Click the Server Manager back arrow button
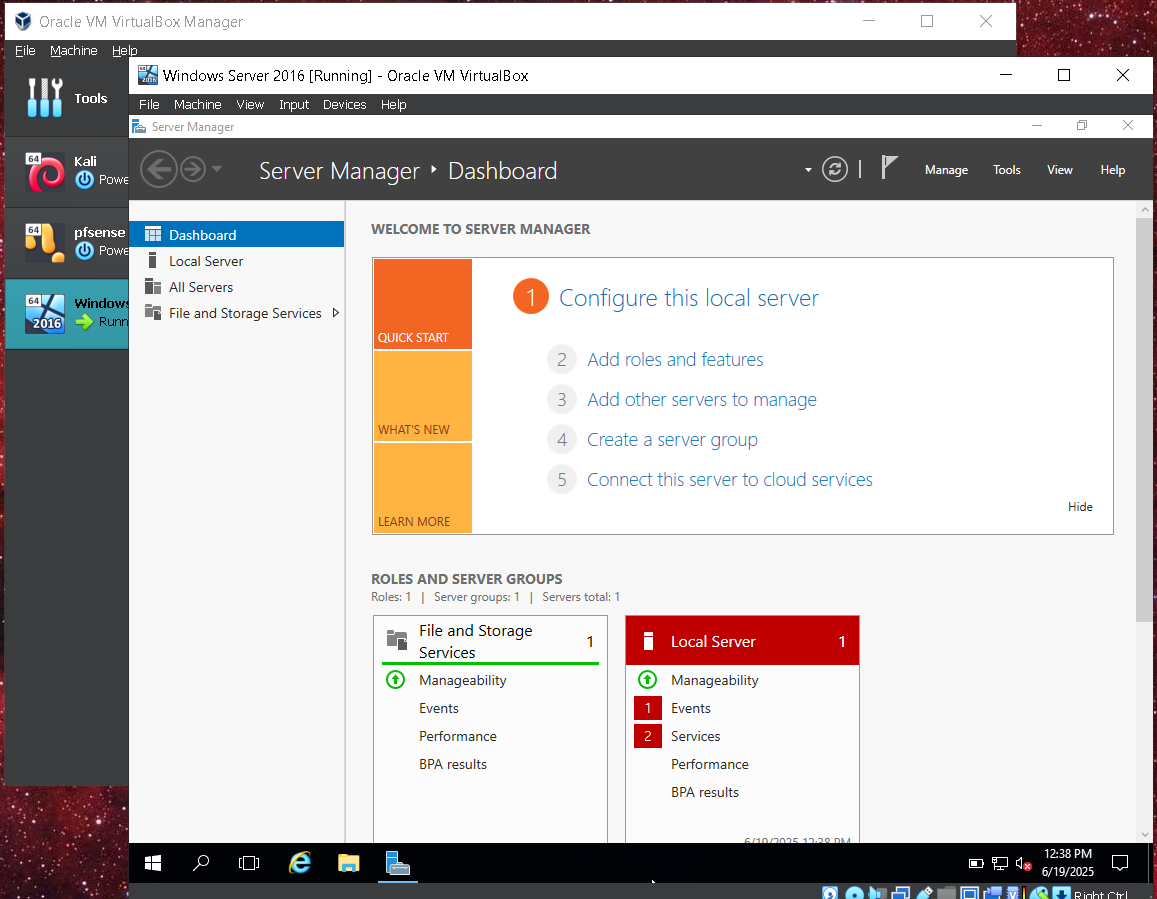 pyautogui.click(x=159, y=170)
